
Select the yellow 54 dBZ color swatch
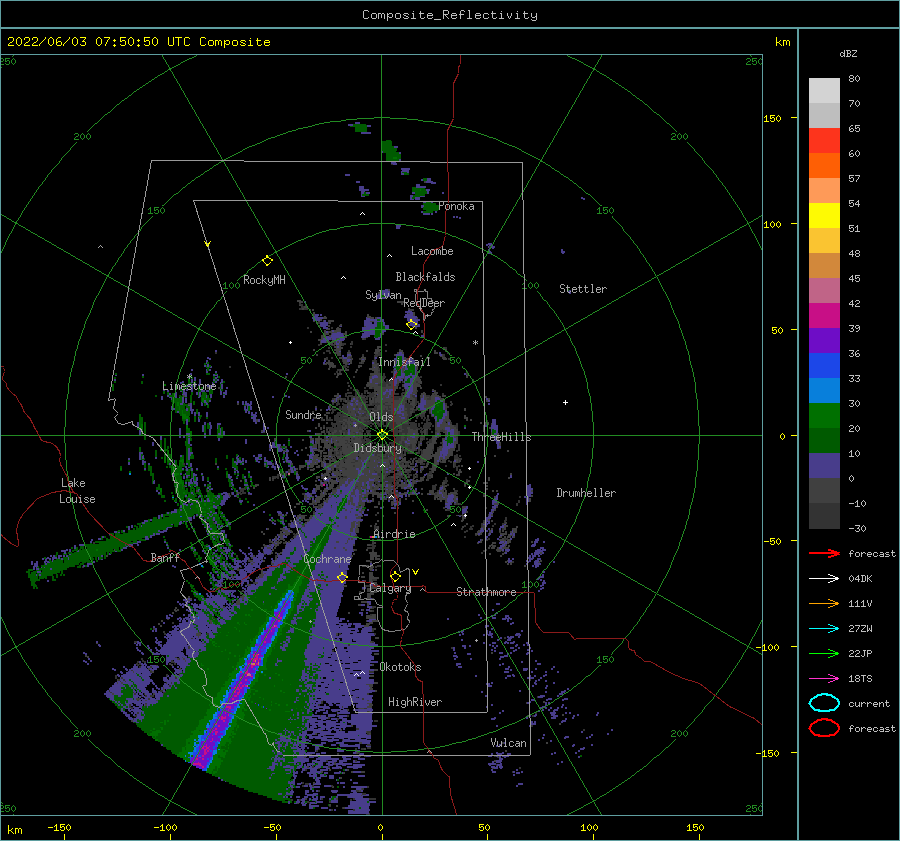click(824, 216)
